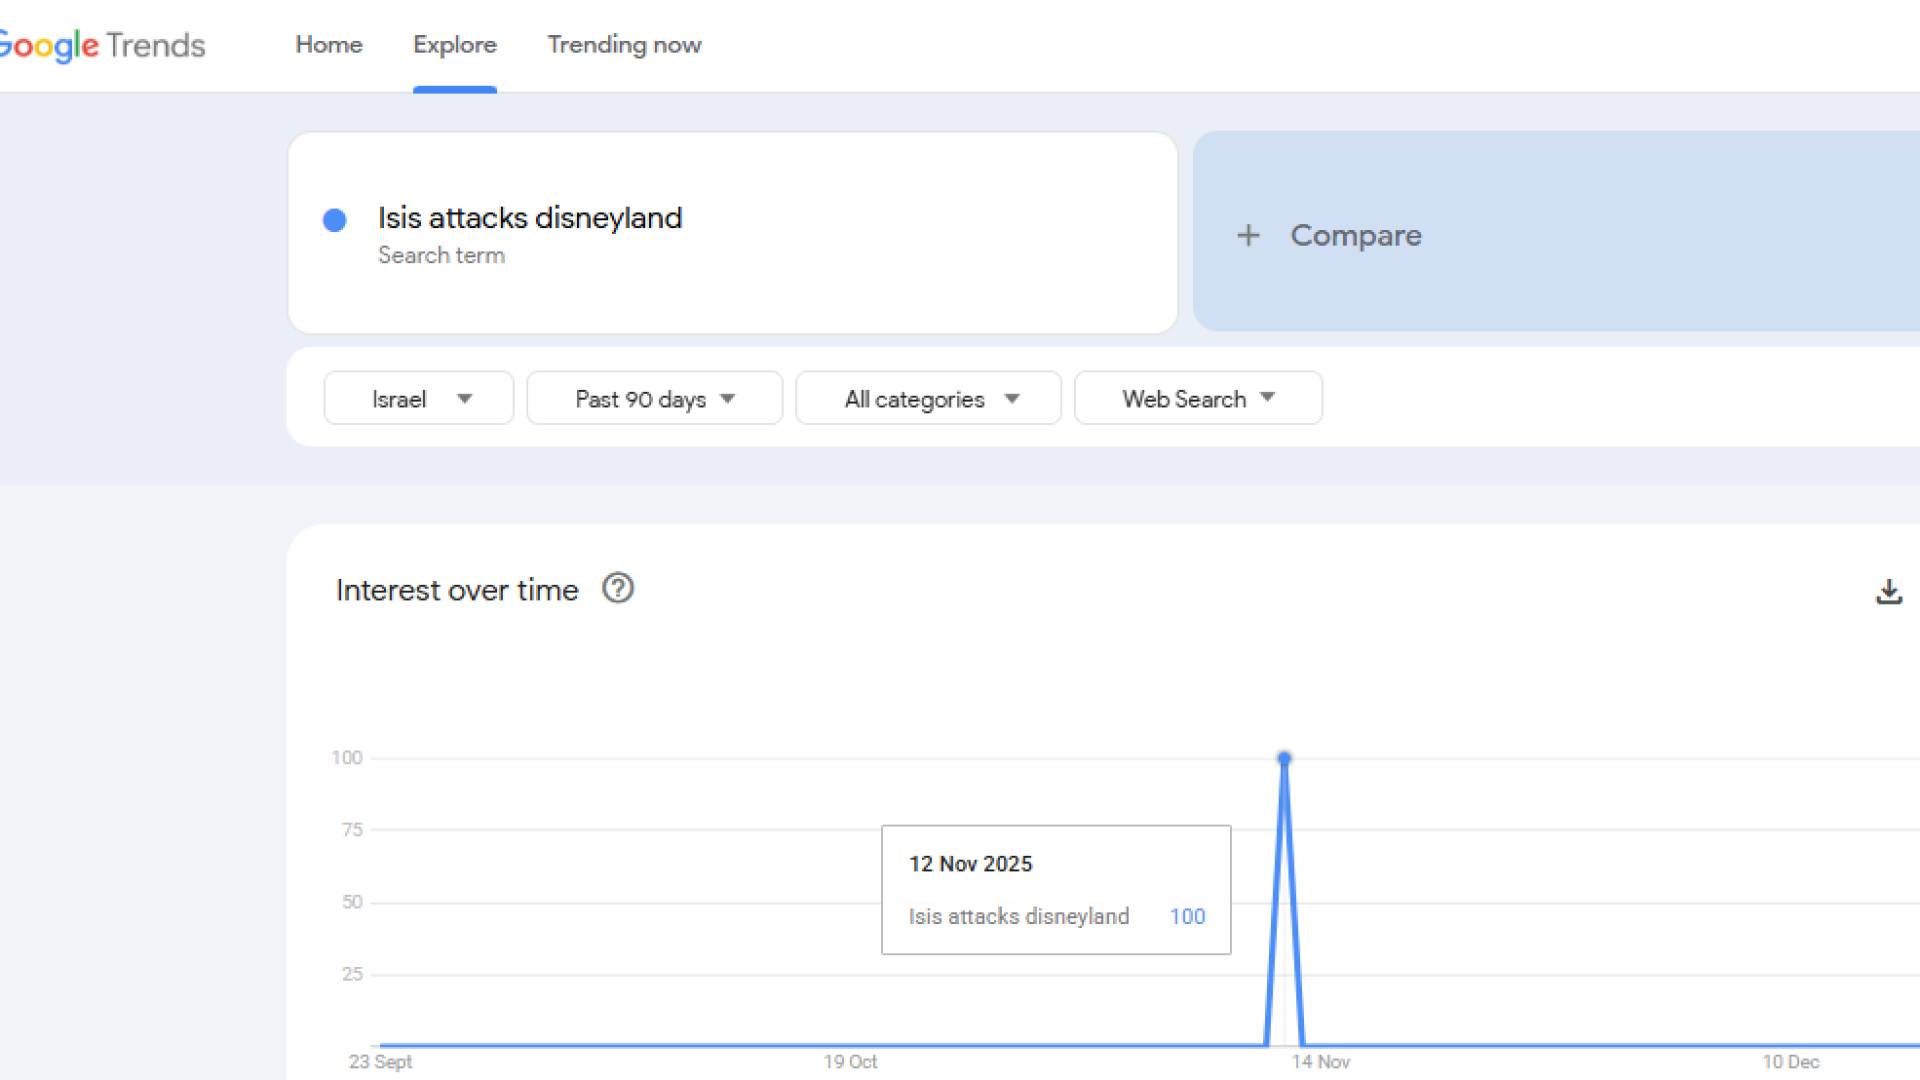
Task: Expand the Past 90 days time filter
Action: click(654, 398)
